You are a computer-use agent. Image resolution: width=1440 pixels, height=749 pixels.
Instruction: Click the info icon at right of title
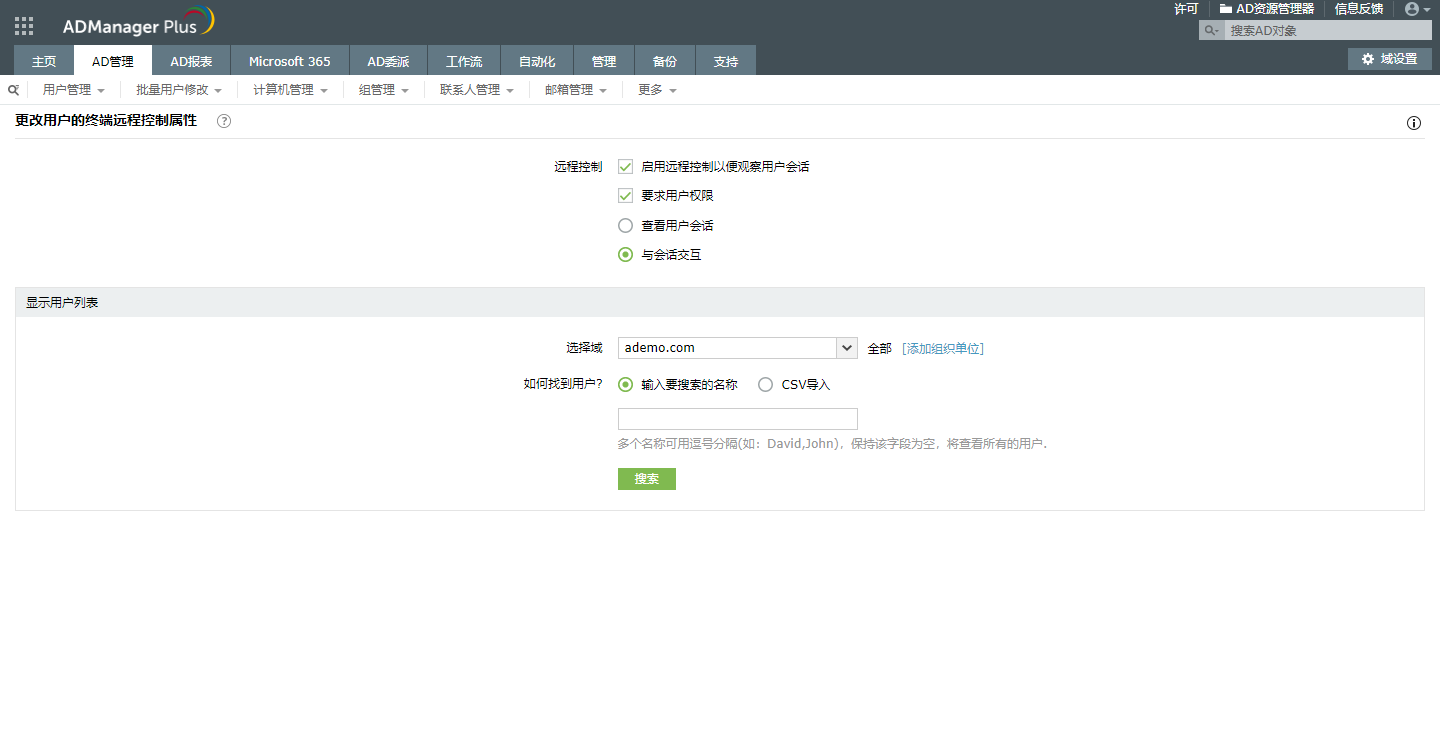tap(1414, 124)
